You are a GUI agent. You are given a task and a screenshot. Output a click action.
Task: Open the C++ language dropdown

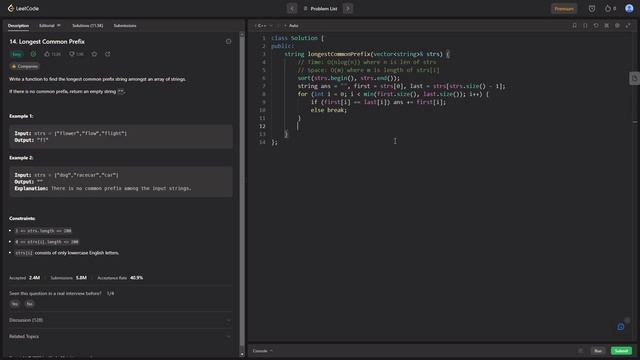click(x=263, y=25)
